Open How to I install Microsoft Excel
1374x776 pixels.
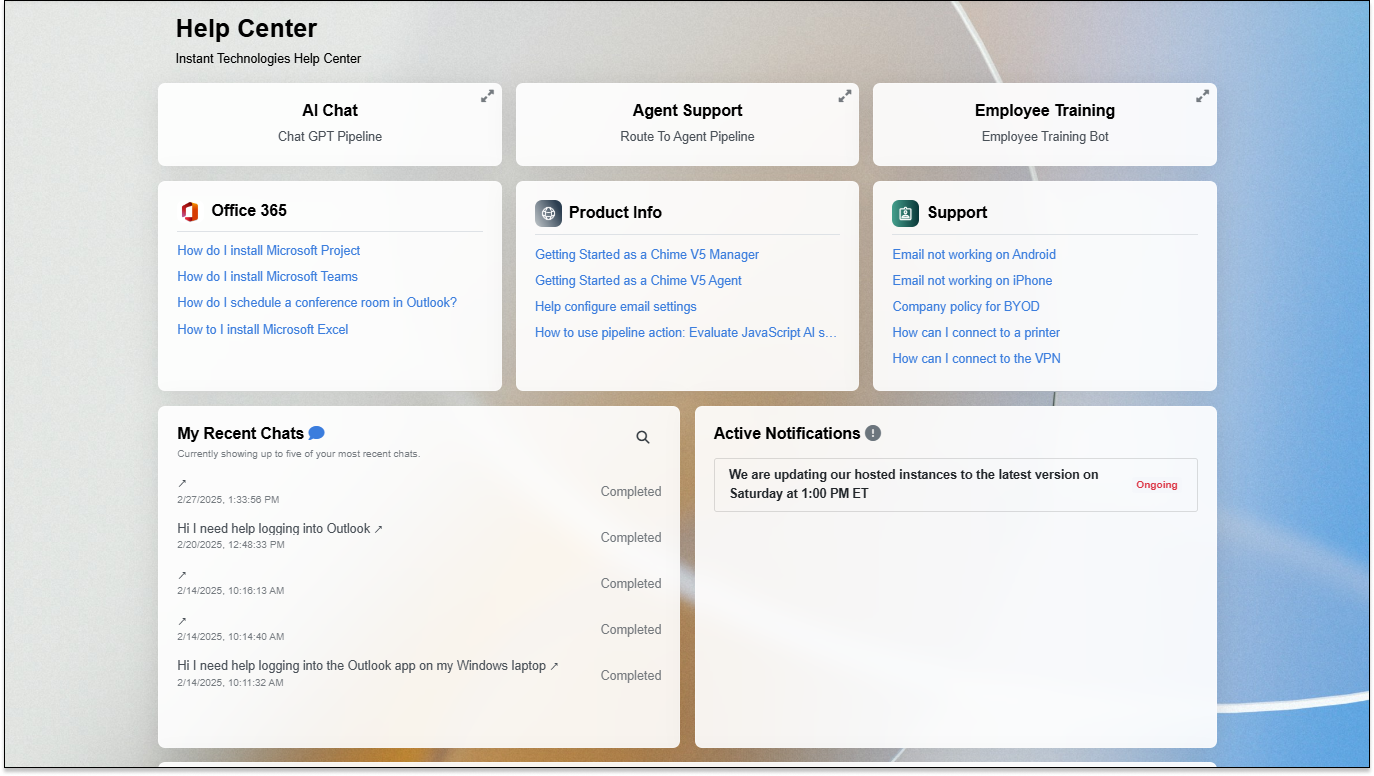[x=263, y=330]
